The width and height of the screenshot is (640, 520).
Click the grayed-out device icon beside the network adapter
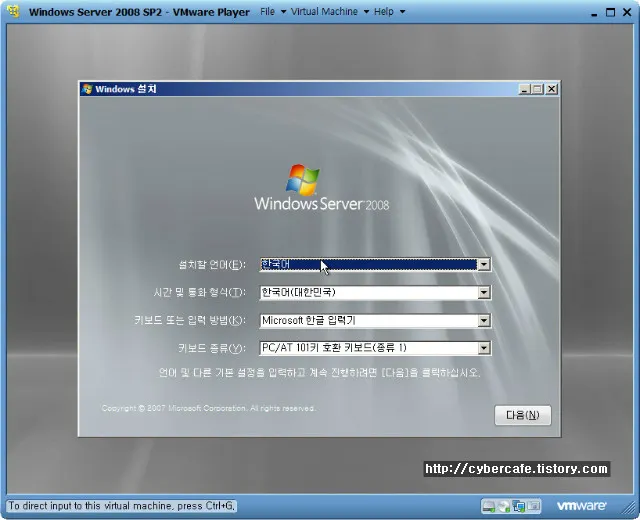point(533,507)
